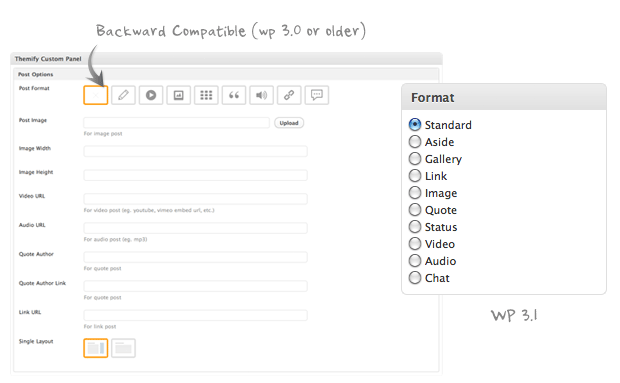620x383 pixels.
Task: Choose the full-width single layout thumbnail
Action: point(123,348)
